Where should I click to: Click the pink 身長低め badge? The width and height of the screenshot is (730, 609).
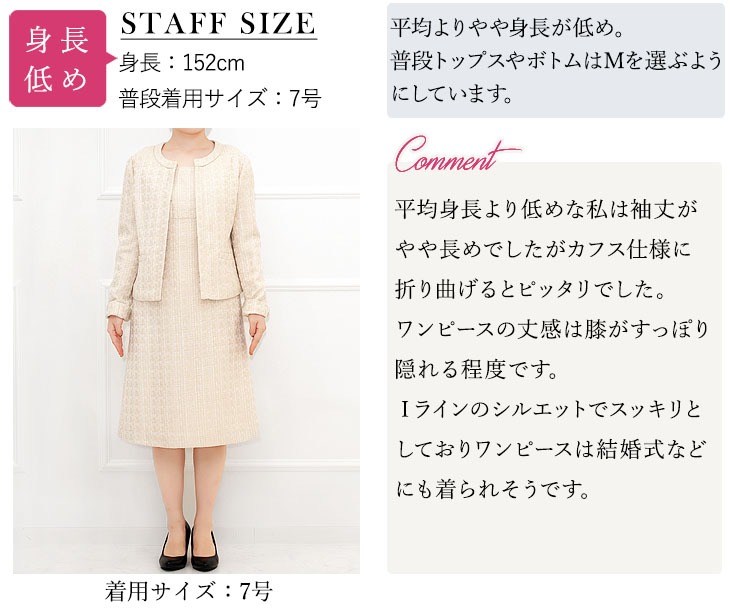(58, 58)
